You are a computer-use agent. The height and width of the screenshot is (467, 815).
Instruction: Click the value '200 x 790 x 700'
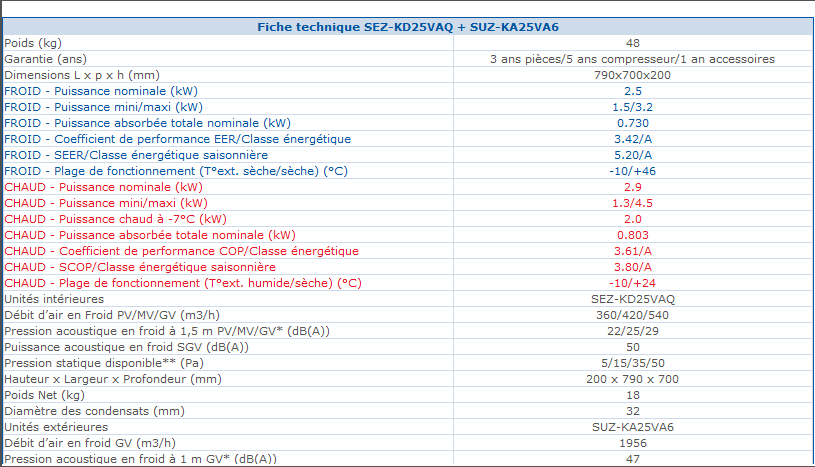pyautogui.click(x=633, y=379)
